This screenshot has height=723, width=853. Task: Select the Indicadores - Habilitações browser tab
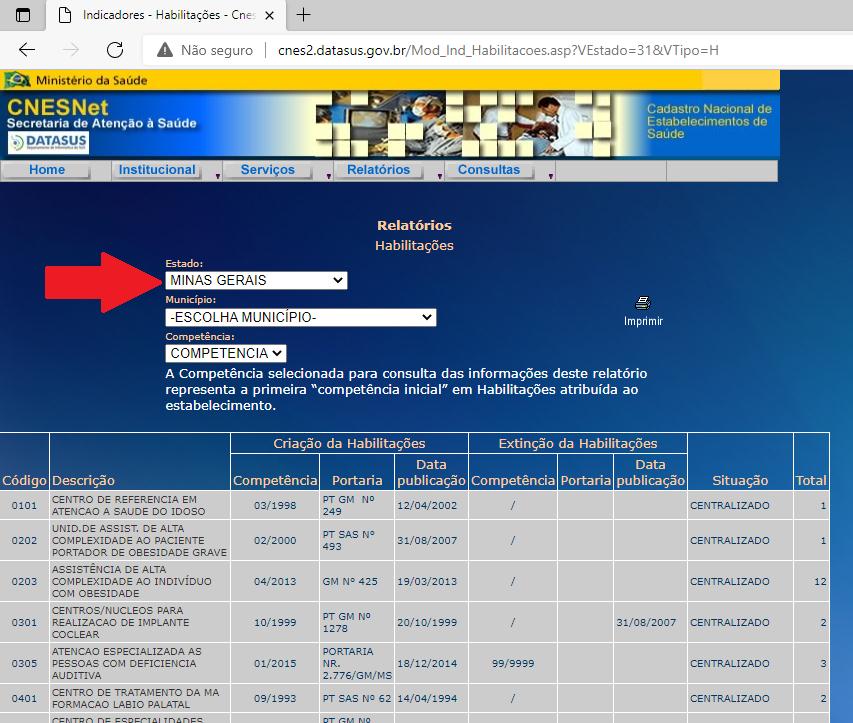(x=166, y=15)
